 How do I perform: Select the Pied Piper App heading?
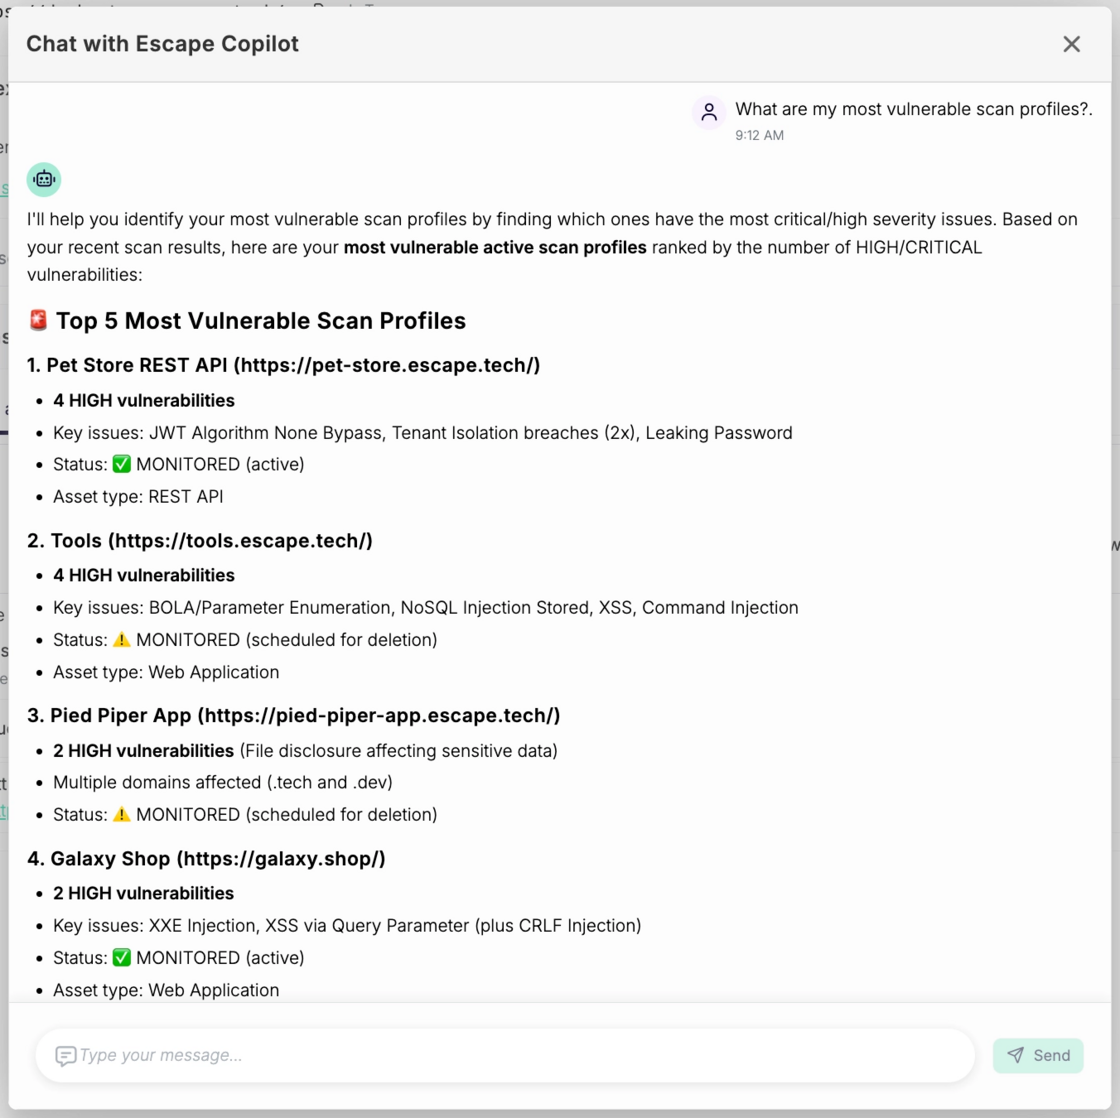click(x=294, y=716)
